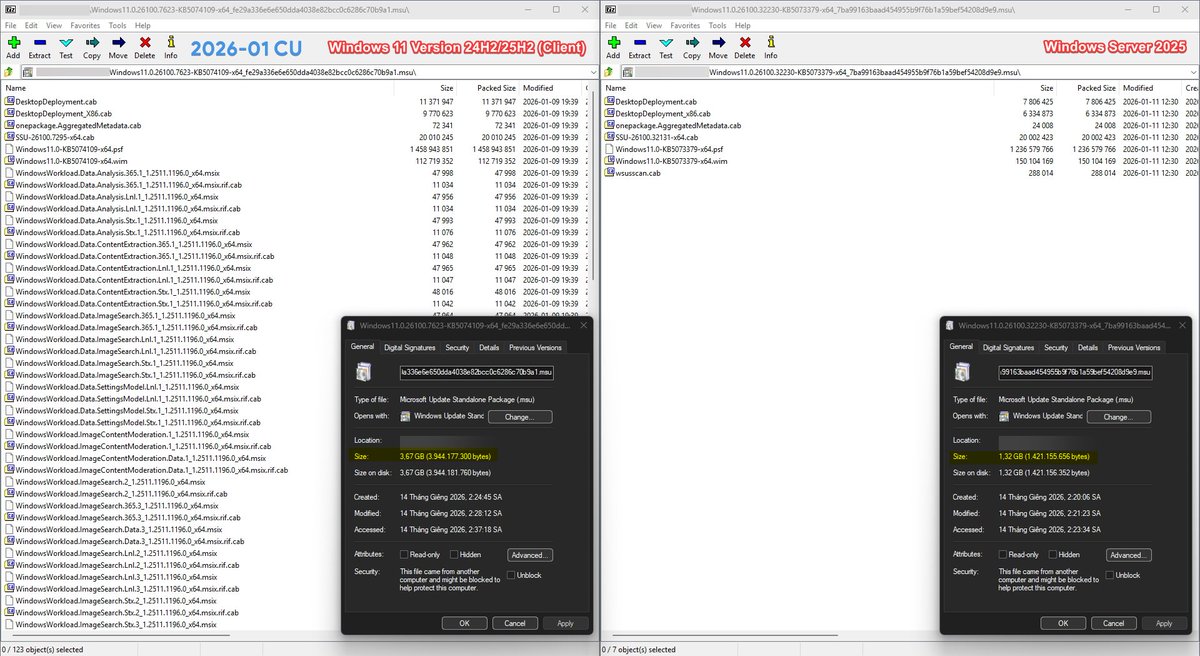Image resolution: width=1200 pixels, height=656 pixels.
Task: Click Move icon in right 7-Zip window
Action: 719,43
